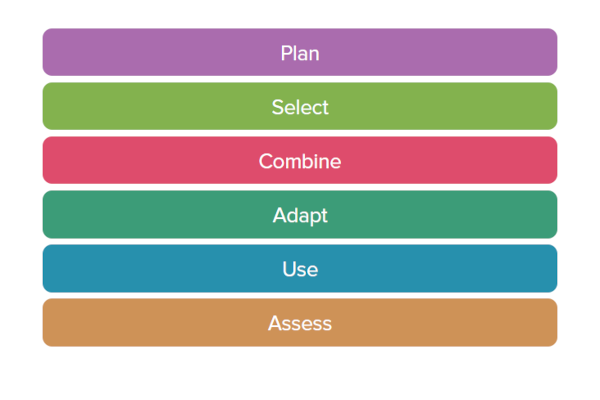Select the green Select bar
Image resolution: width=600 pixels, height=400 pixels.
[300, 106]
